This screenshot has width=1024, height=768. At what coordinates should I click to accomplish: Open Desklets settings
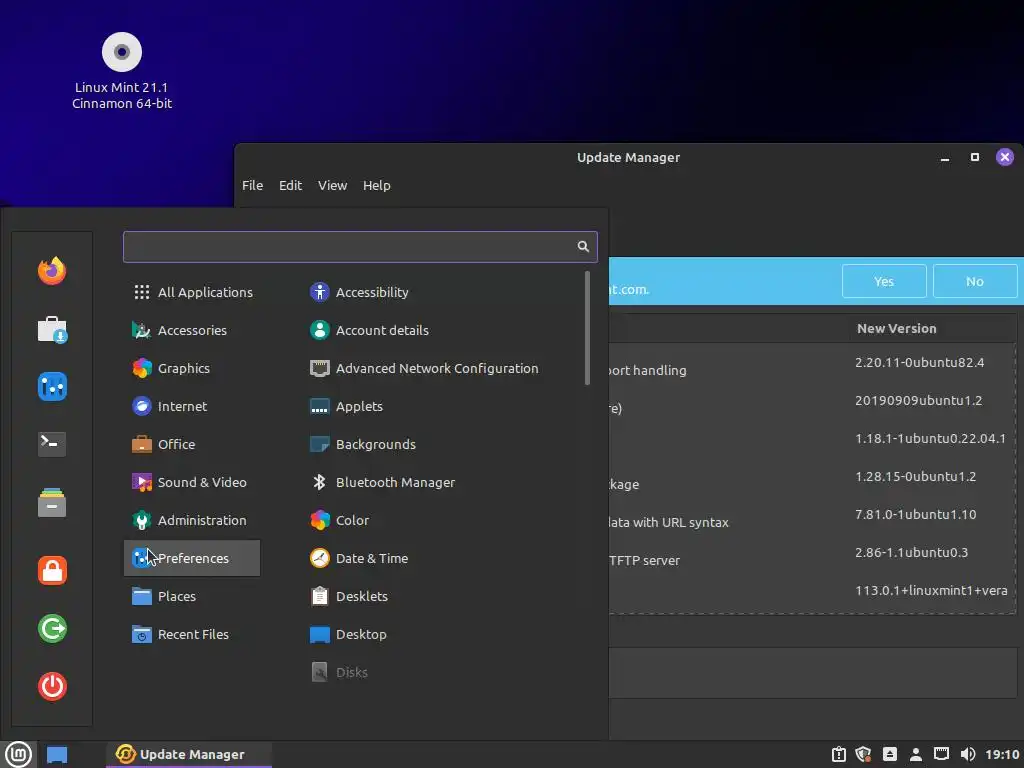click(349, 596)
